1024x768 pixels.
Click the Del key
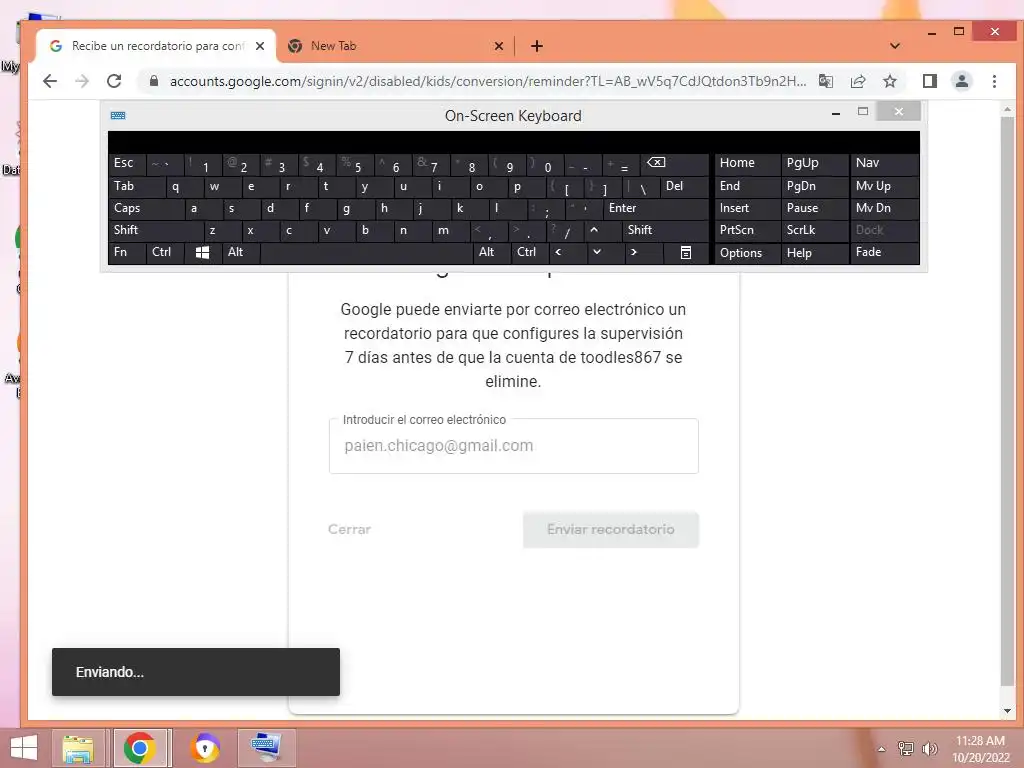(684, 186)
